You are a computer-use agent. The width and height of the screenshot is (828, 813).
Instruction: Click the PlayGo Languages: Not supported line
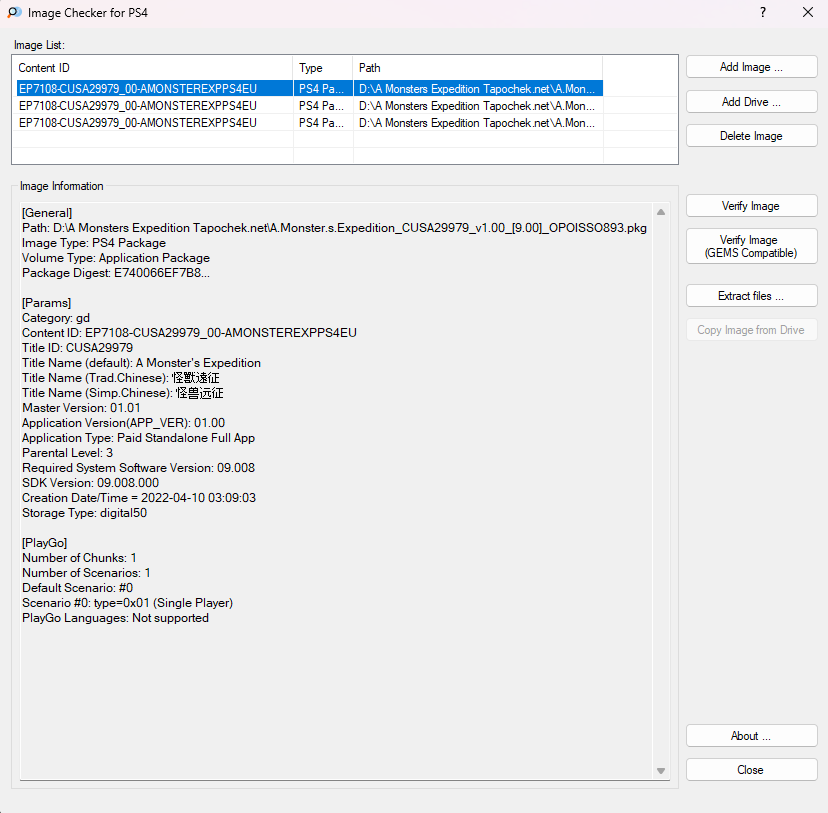(x=116, y=618)
